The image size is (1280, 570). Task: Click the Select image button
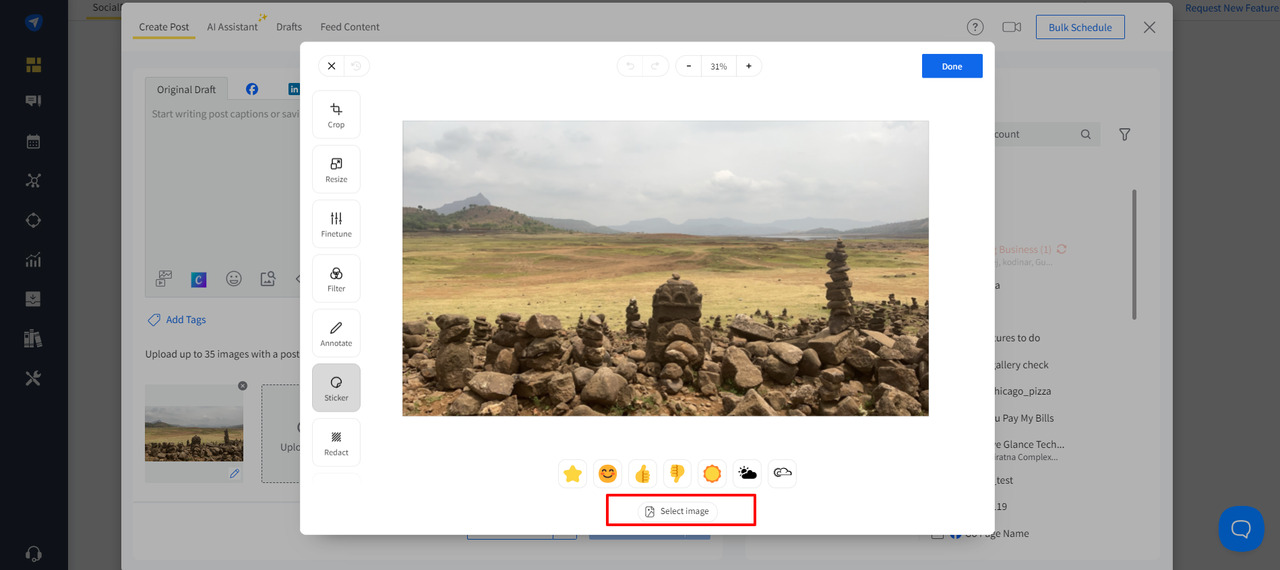tap(678, 511)
